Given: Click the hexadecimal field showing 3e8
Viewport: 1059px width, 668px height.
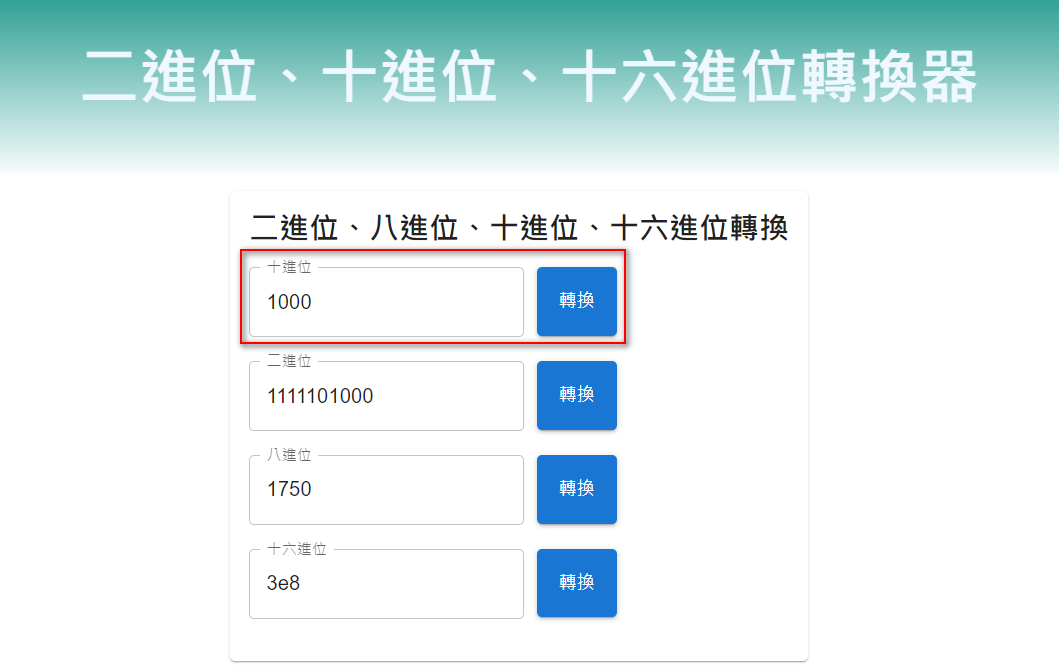Looking at the screenshot, I should click(385, 583).
